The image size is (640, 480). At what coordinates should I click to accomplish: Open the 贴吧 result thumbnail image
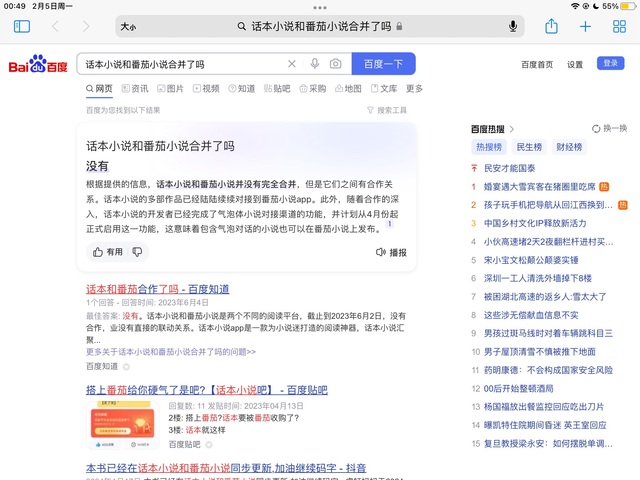123,425
